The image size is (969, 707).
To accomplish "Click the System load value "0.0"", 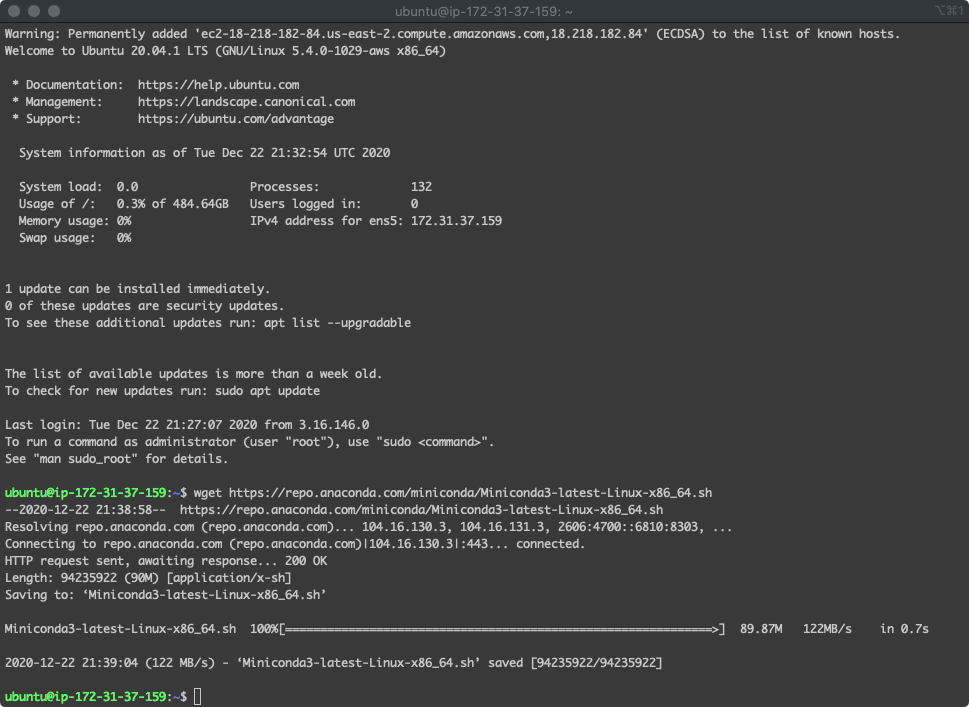I will 127,187.
